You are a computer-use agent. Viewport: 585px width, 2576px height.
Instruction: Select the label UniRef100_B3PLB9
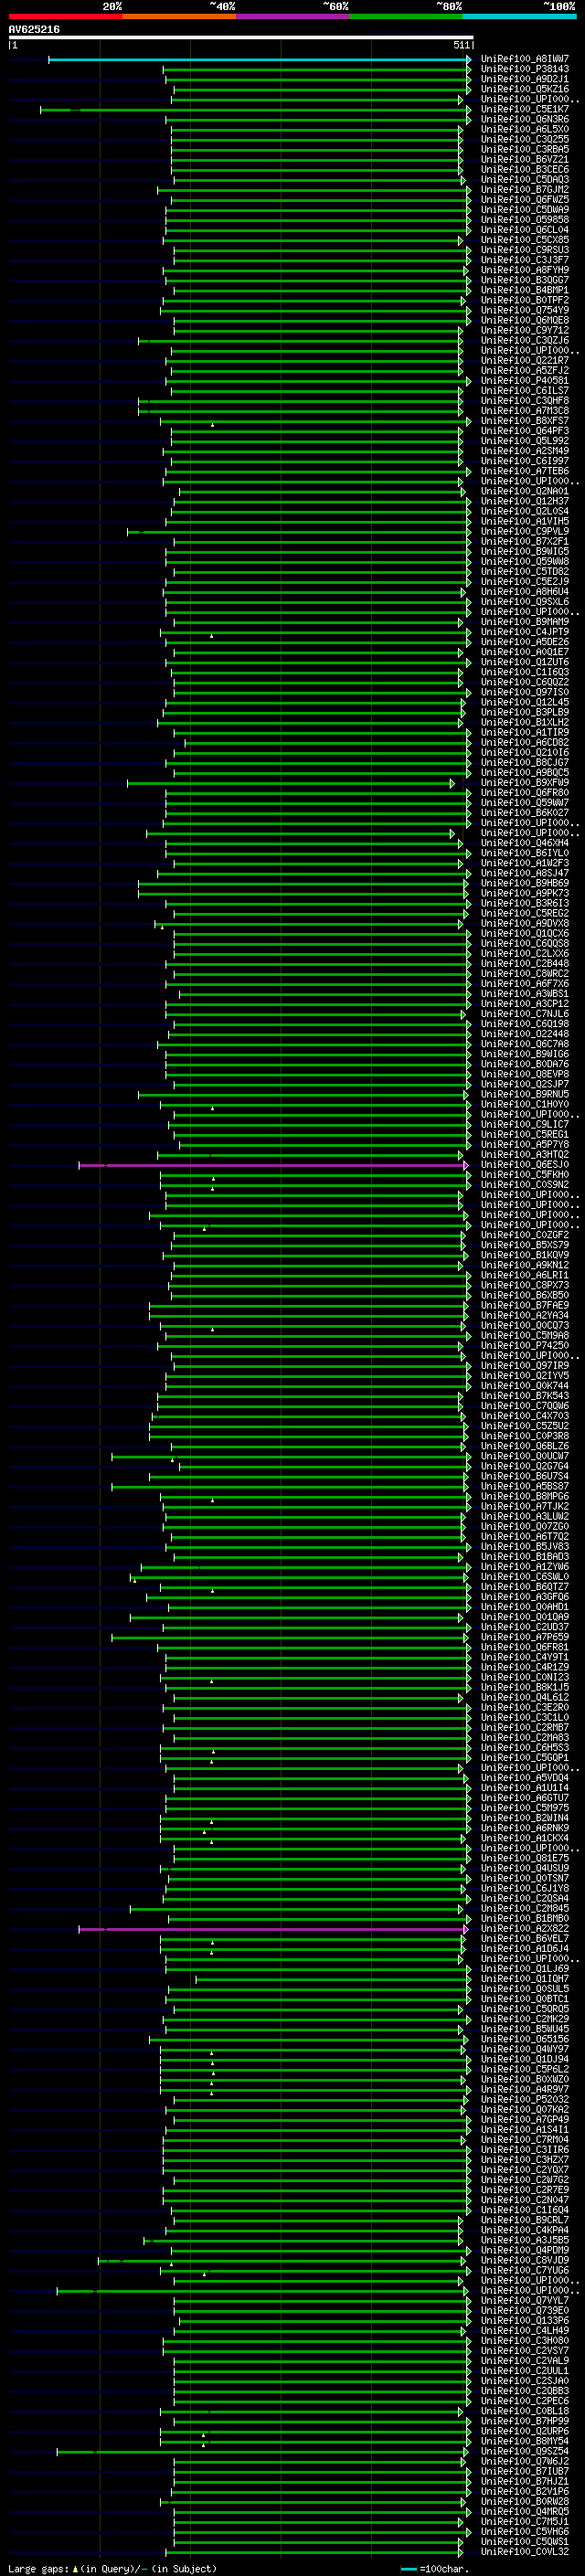click(x=525, y=712)
